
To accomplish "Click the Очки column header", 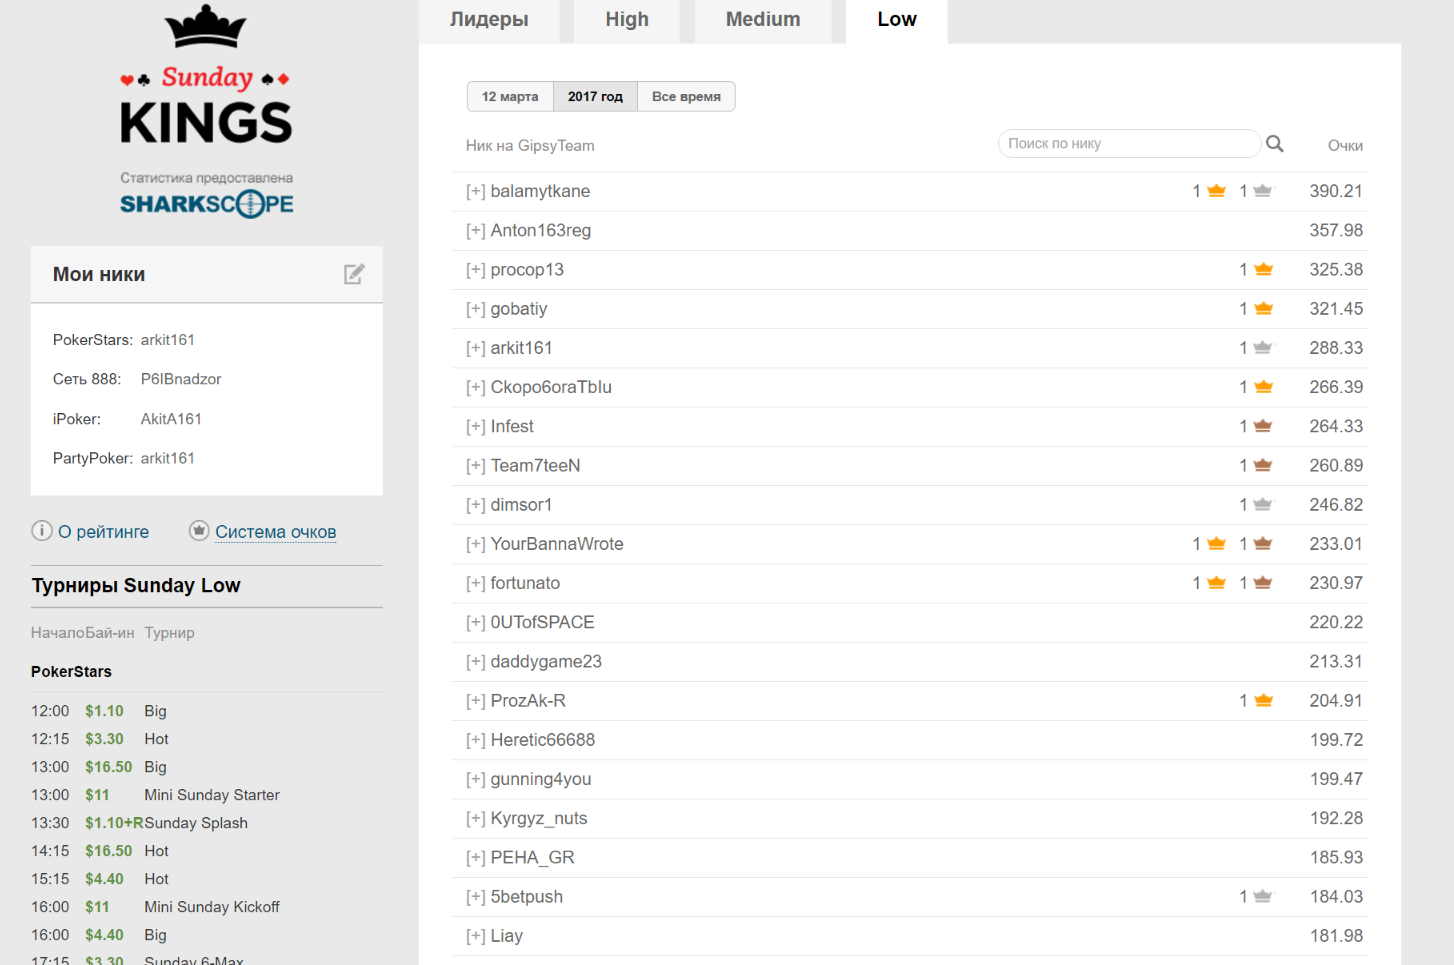I will (1345, 146).
